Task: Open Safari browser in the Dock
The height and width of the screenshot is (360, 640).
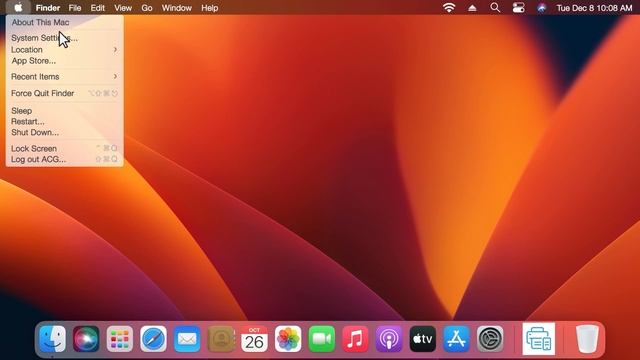Action: point(153,339)
